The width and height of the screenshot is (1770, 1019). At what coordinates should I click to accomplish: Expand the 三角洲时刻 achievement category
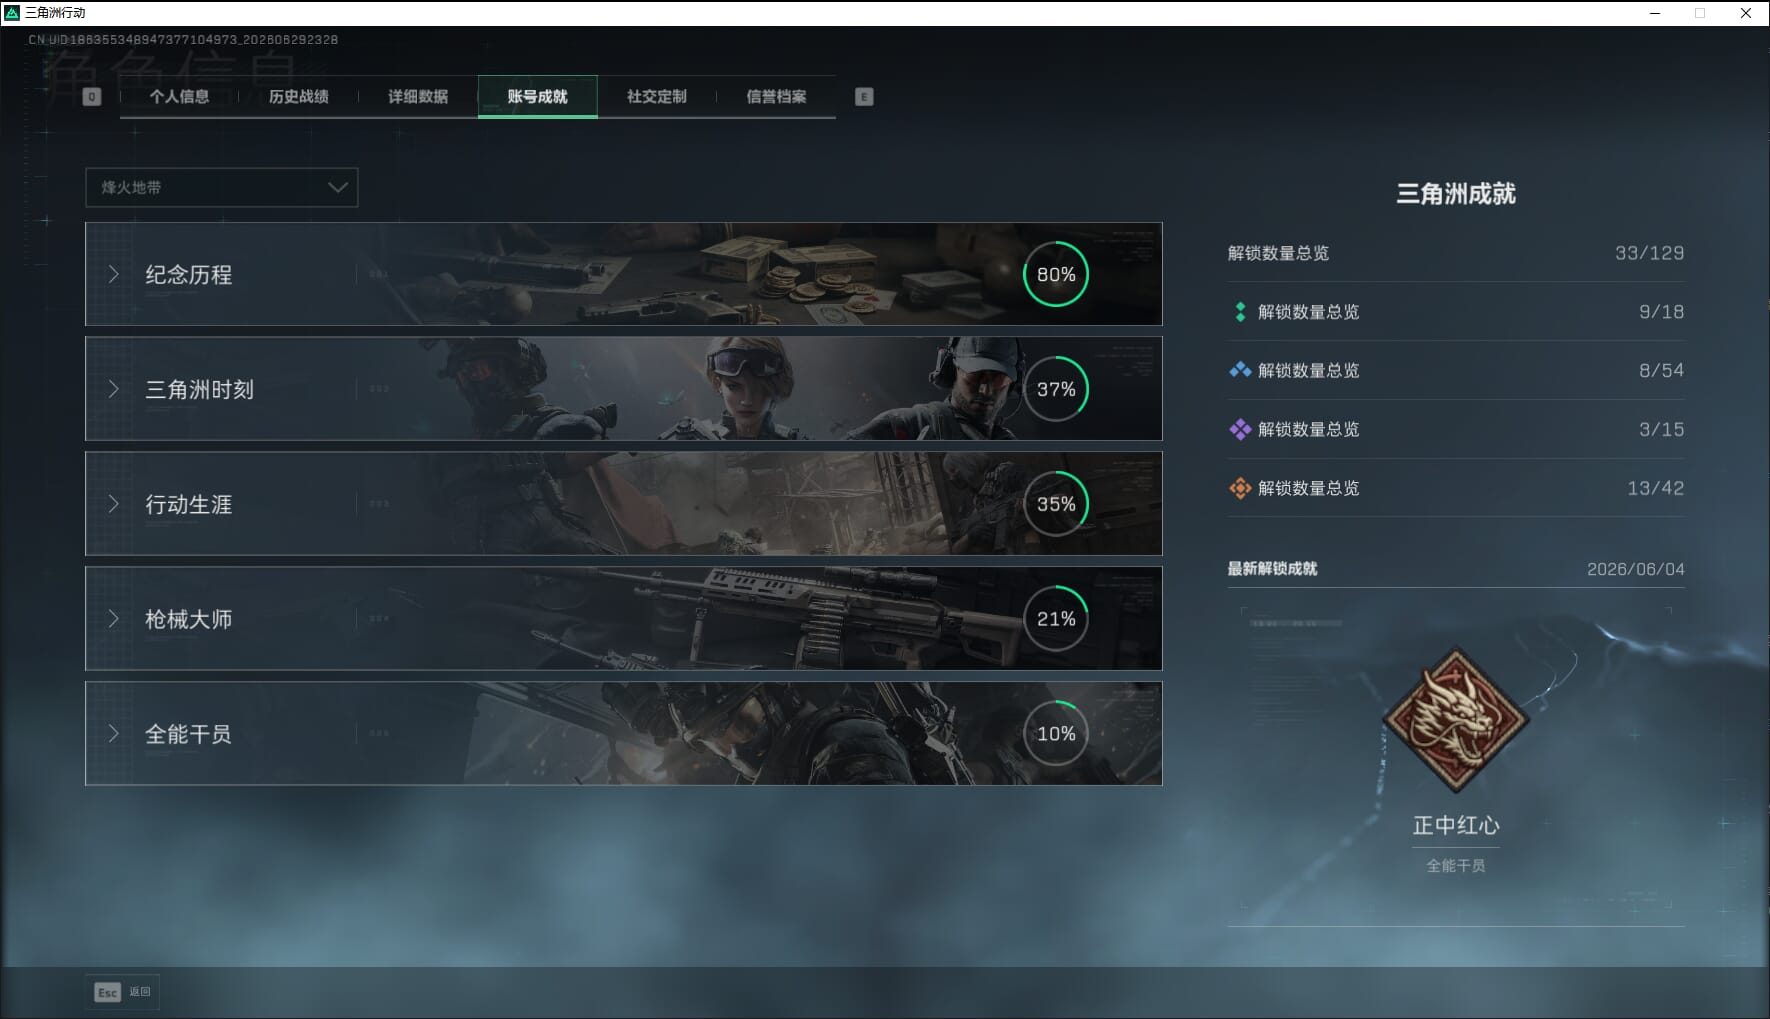click(623, 389)
